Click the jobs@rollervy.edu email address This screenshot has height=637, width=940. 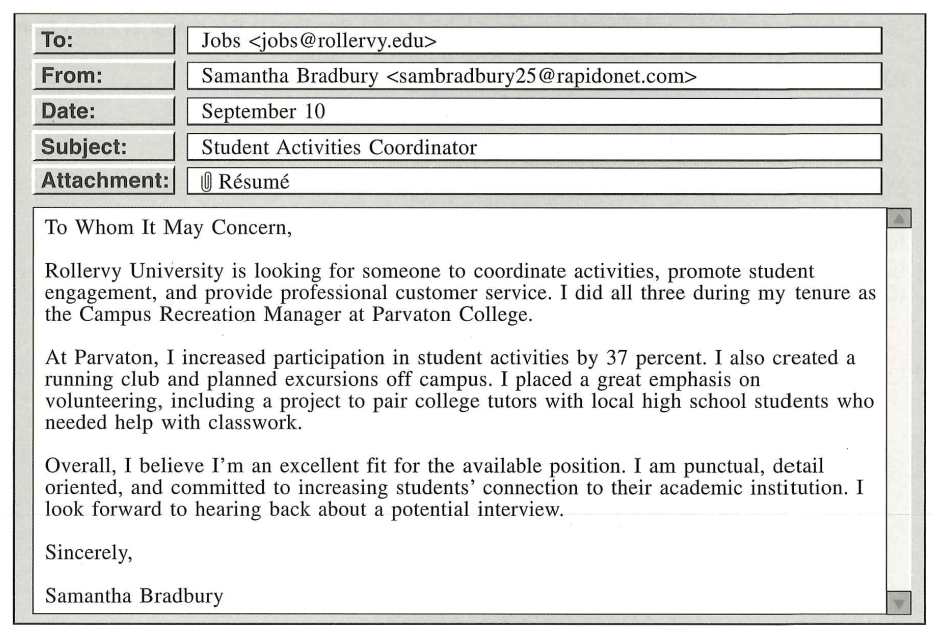click(342, 41)
